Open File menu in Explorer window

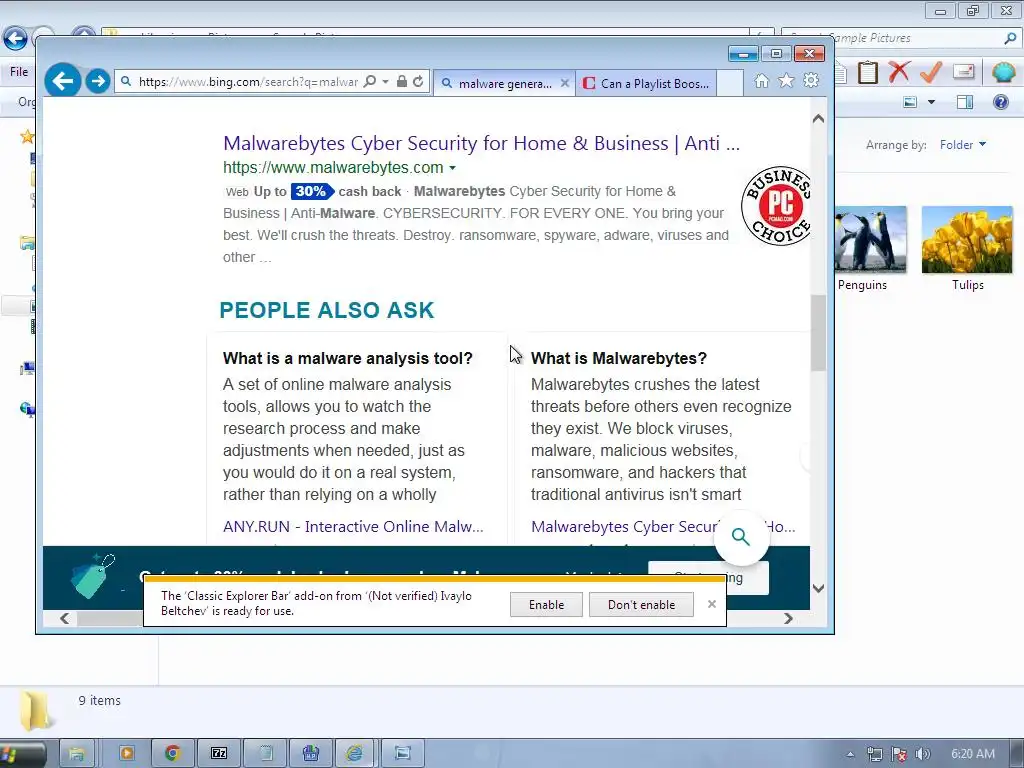[19, 72]
